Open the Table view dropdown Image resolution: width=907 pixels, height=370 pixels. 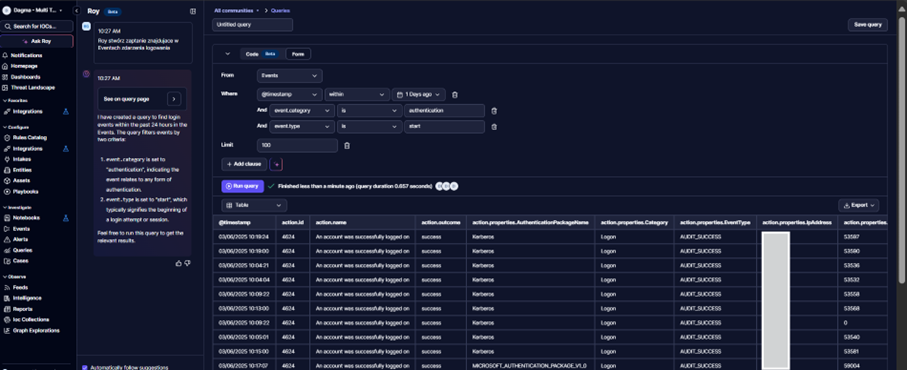254,205
